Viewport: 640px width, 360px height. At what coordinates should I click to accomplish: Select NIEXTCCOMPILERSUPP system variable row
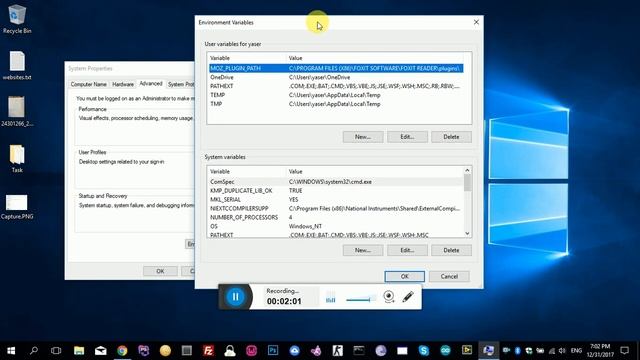coord(336,209)
